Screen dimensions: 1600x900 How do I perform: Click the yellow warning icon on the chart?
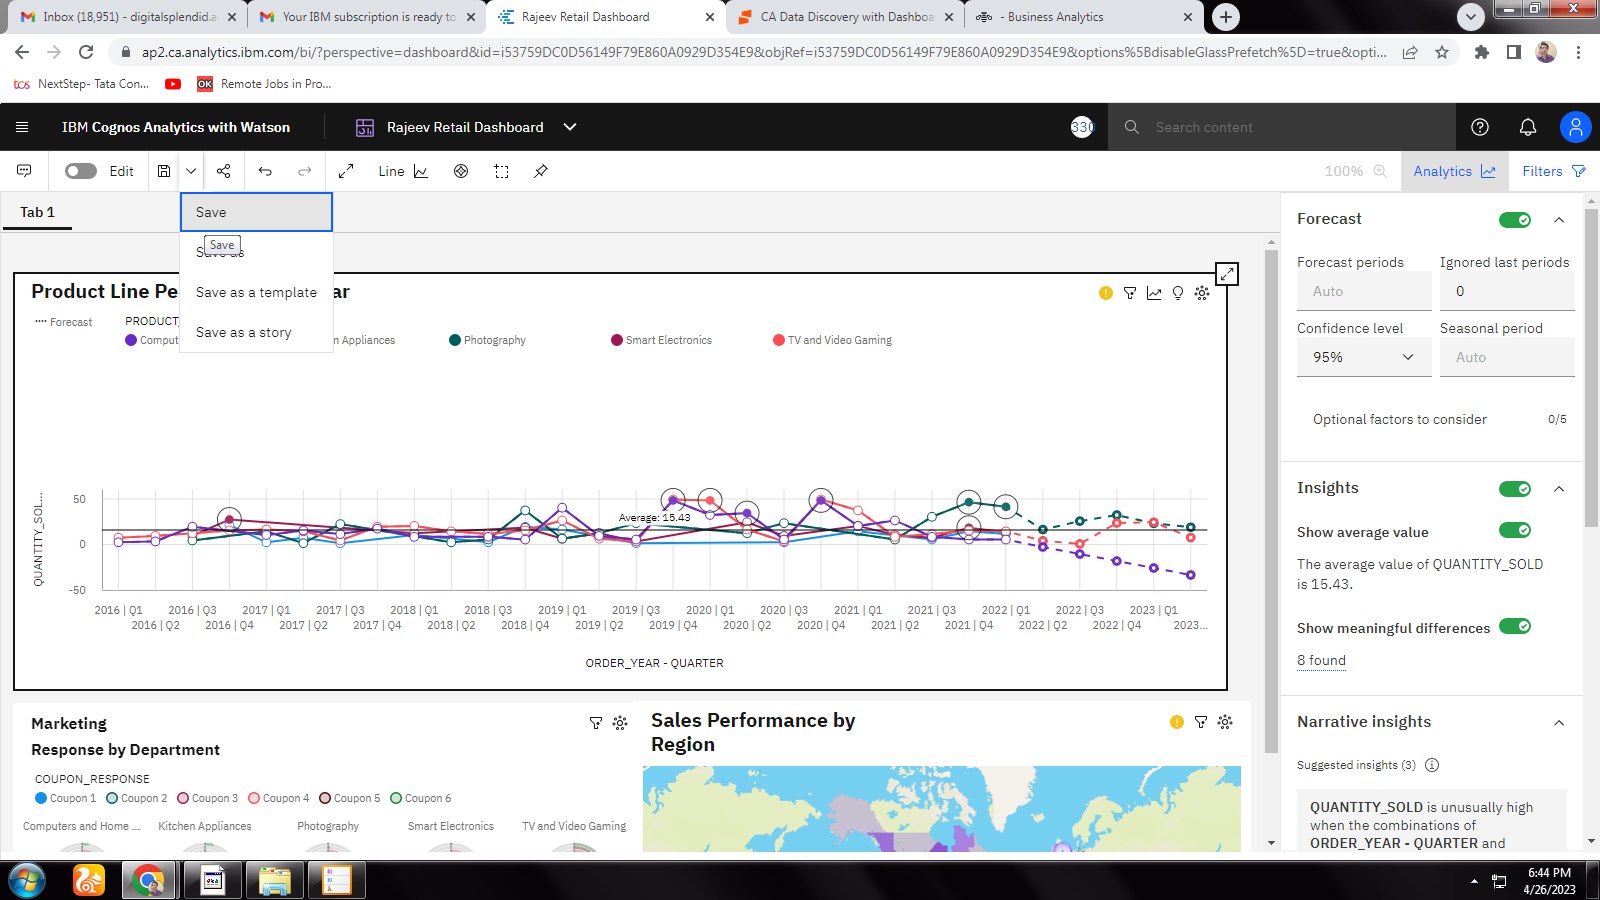pyautogui.click(x=1105, y=293)
